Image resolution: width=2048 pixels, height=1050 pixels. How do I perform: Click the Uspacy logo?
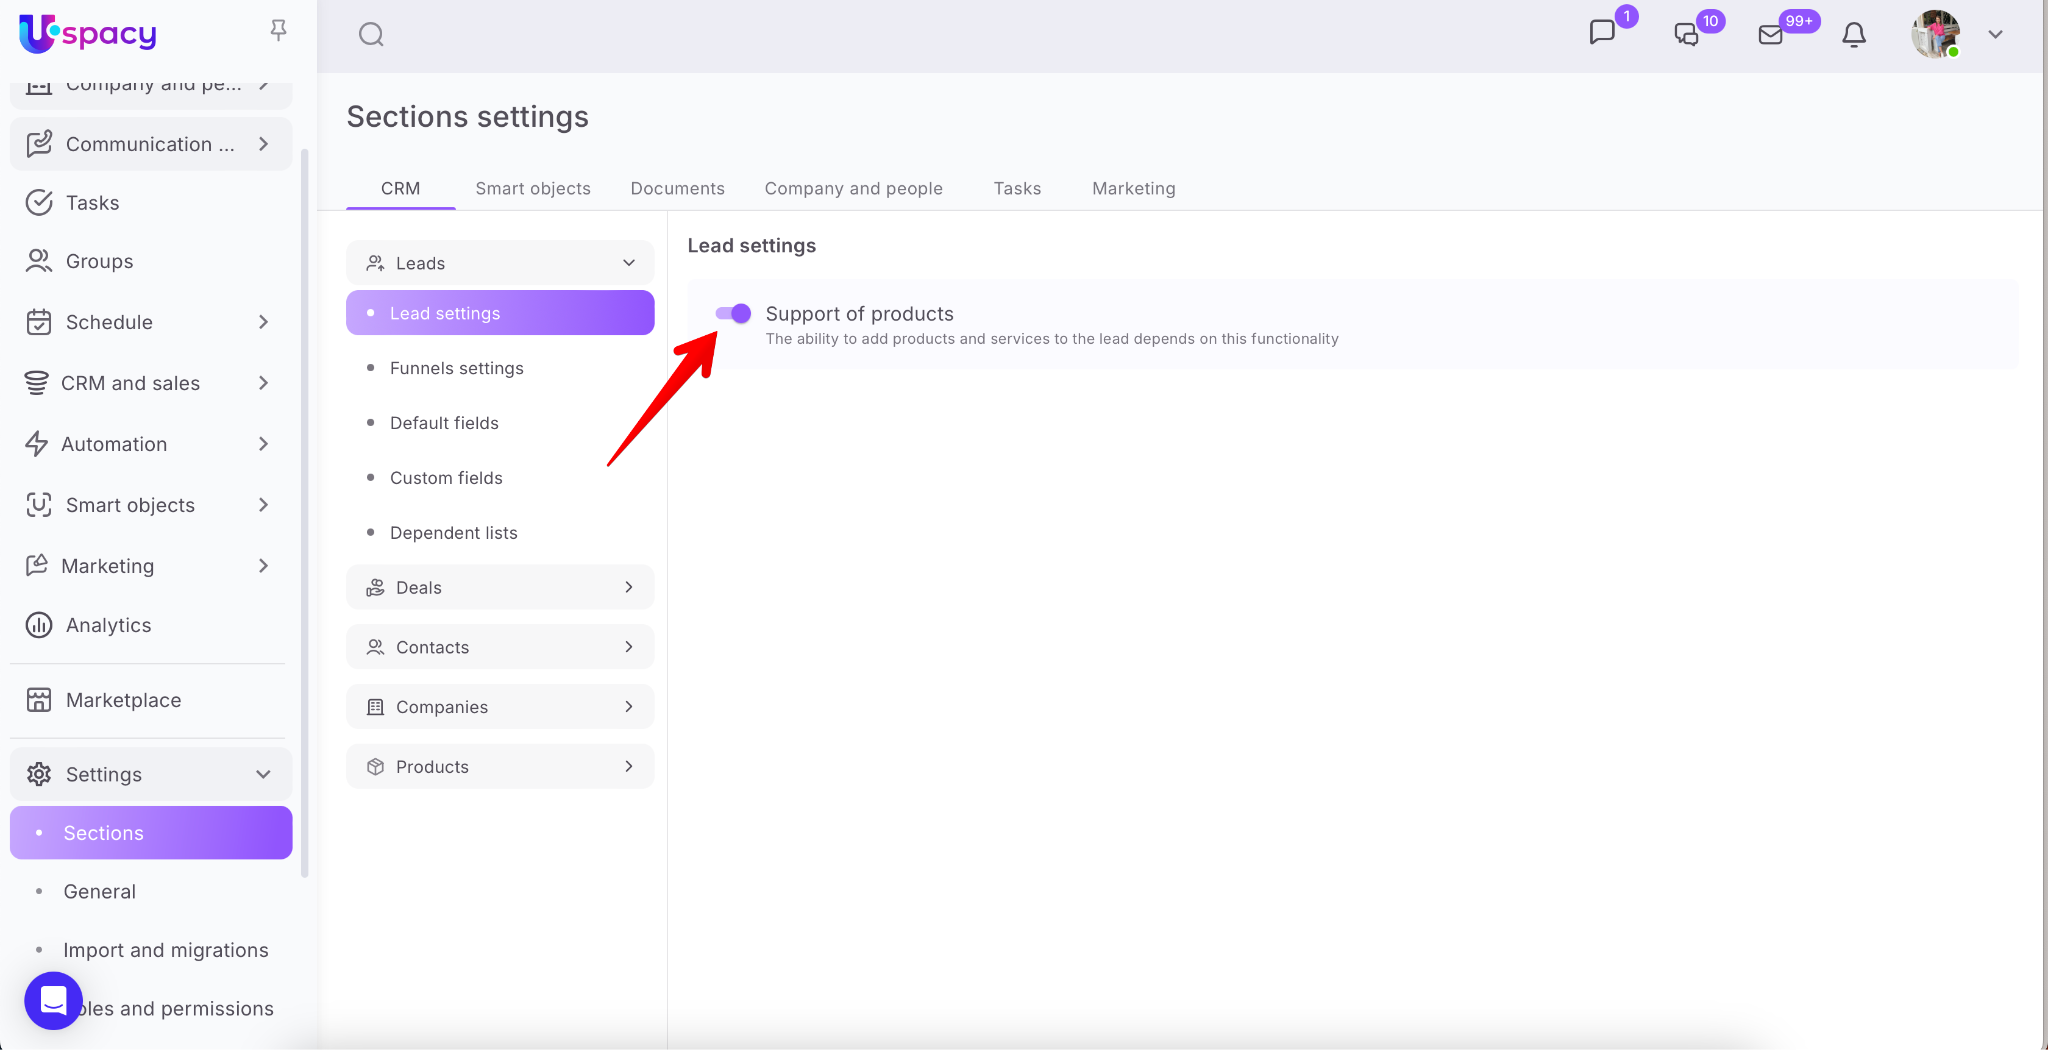88,34
